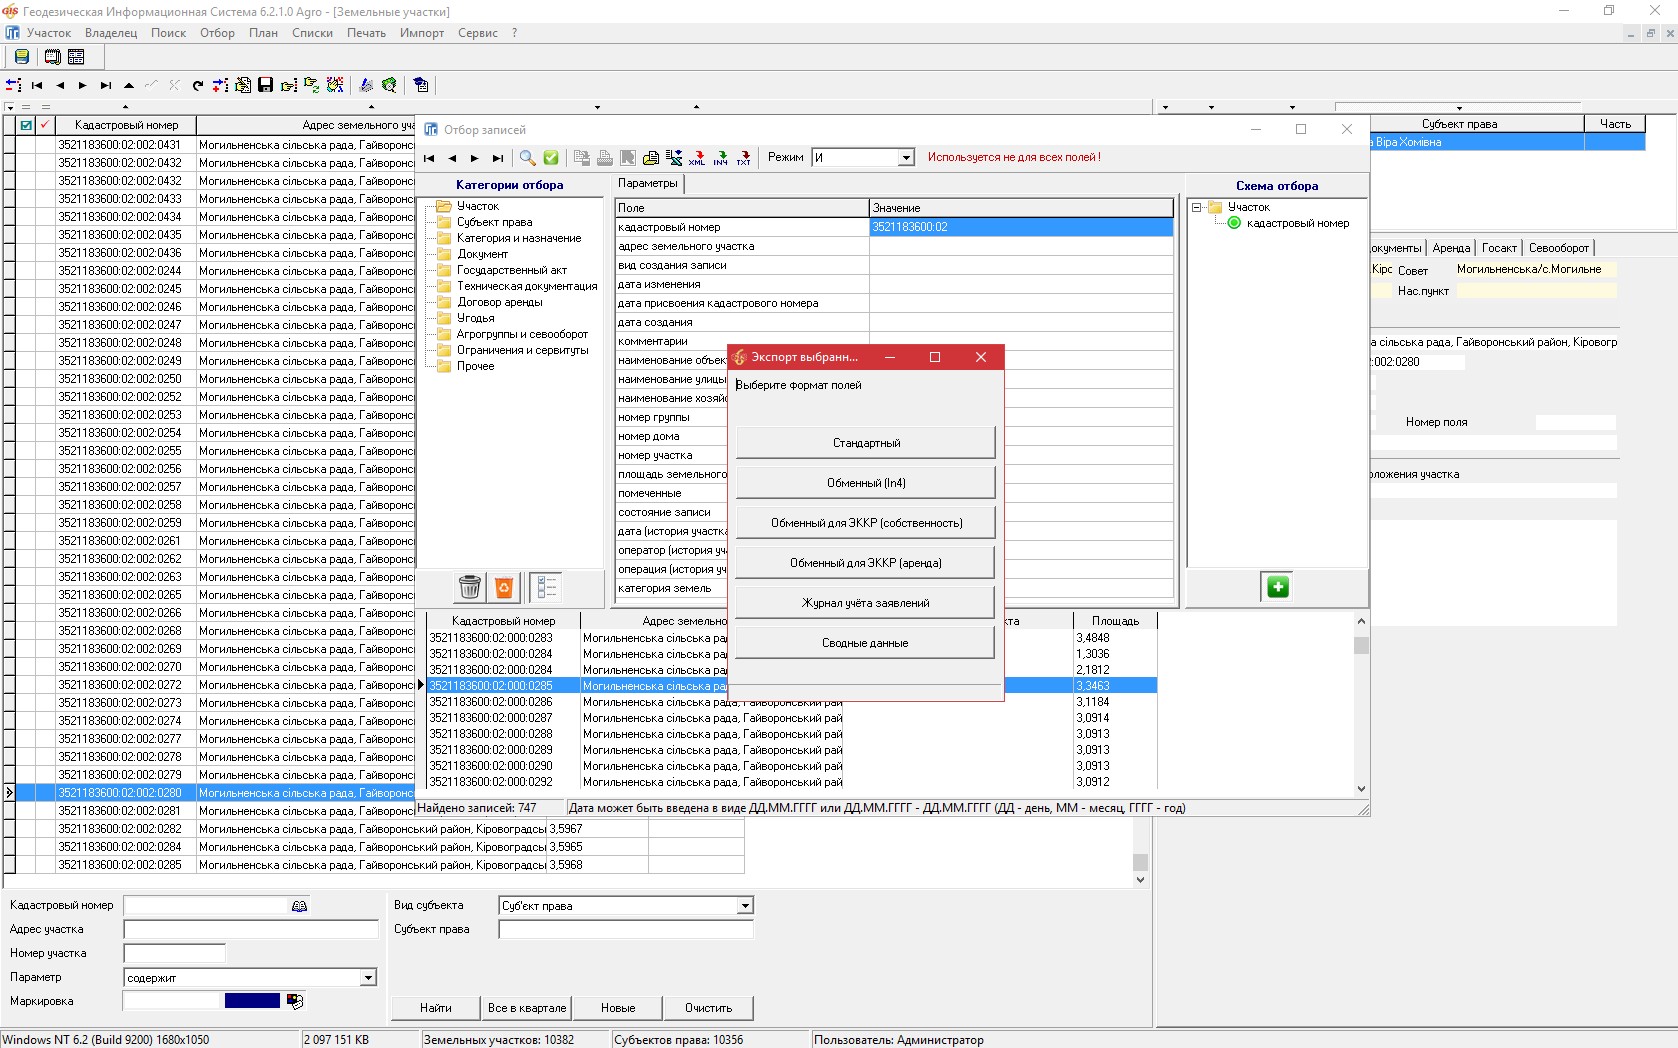
Task: Click the dark blue Маркировка color swatch
Action: pos(252,1001)
